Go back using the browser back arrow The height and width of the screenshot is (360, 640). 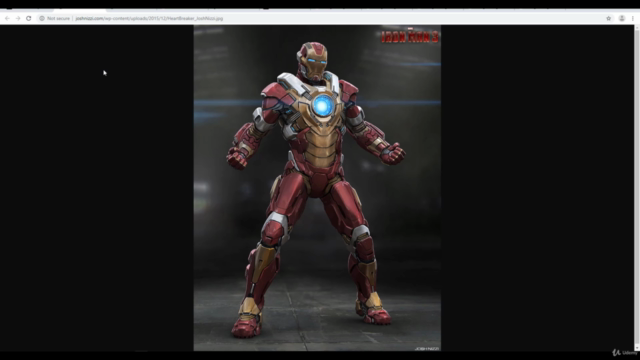[7, 18]
